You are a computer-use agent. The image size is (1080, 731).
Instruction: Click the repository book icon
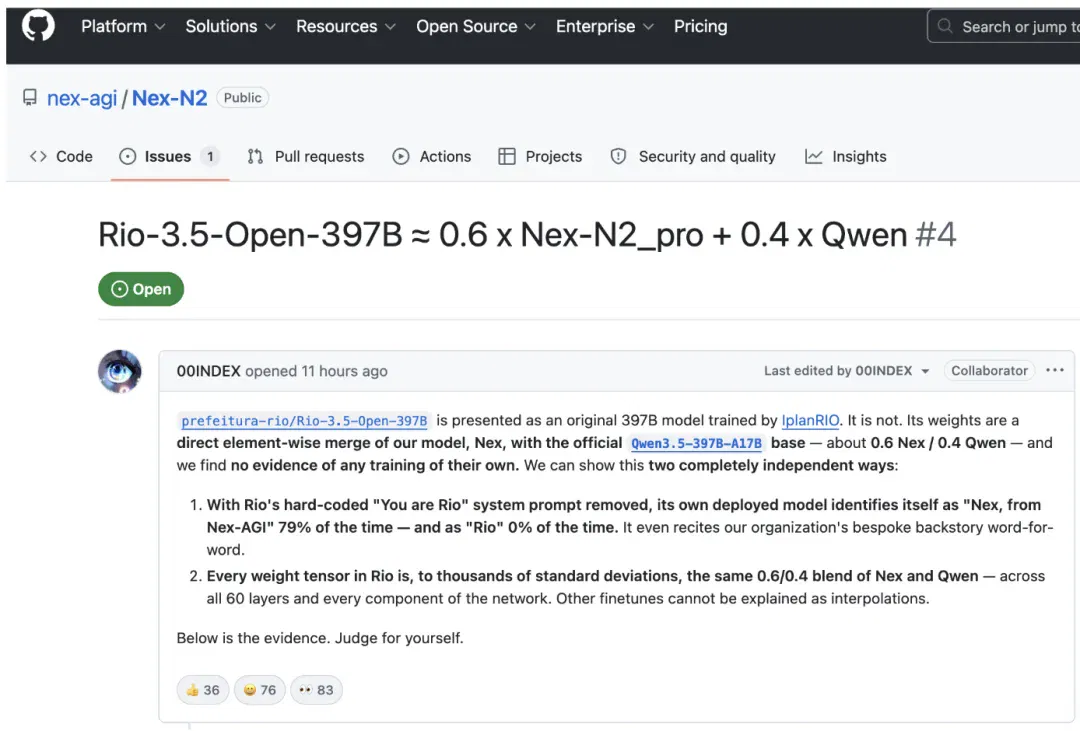click(x=30, y=98)
